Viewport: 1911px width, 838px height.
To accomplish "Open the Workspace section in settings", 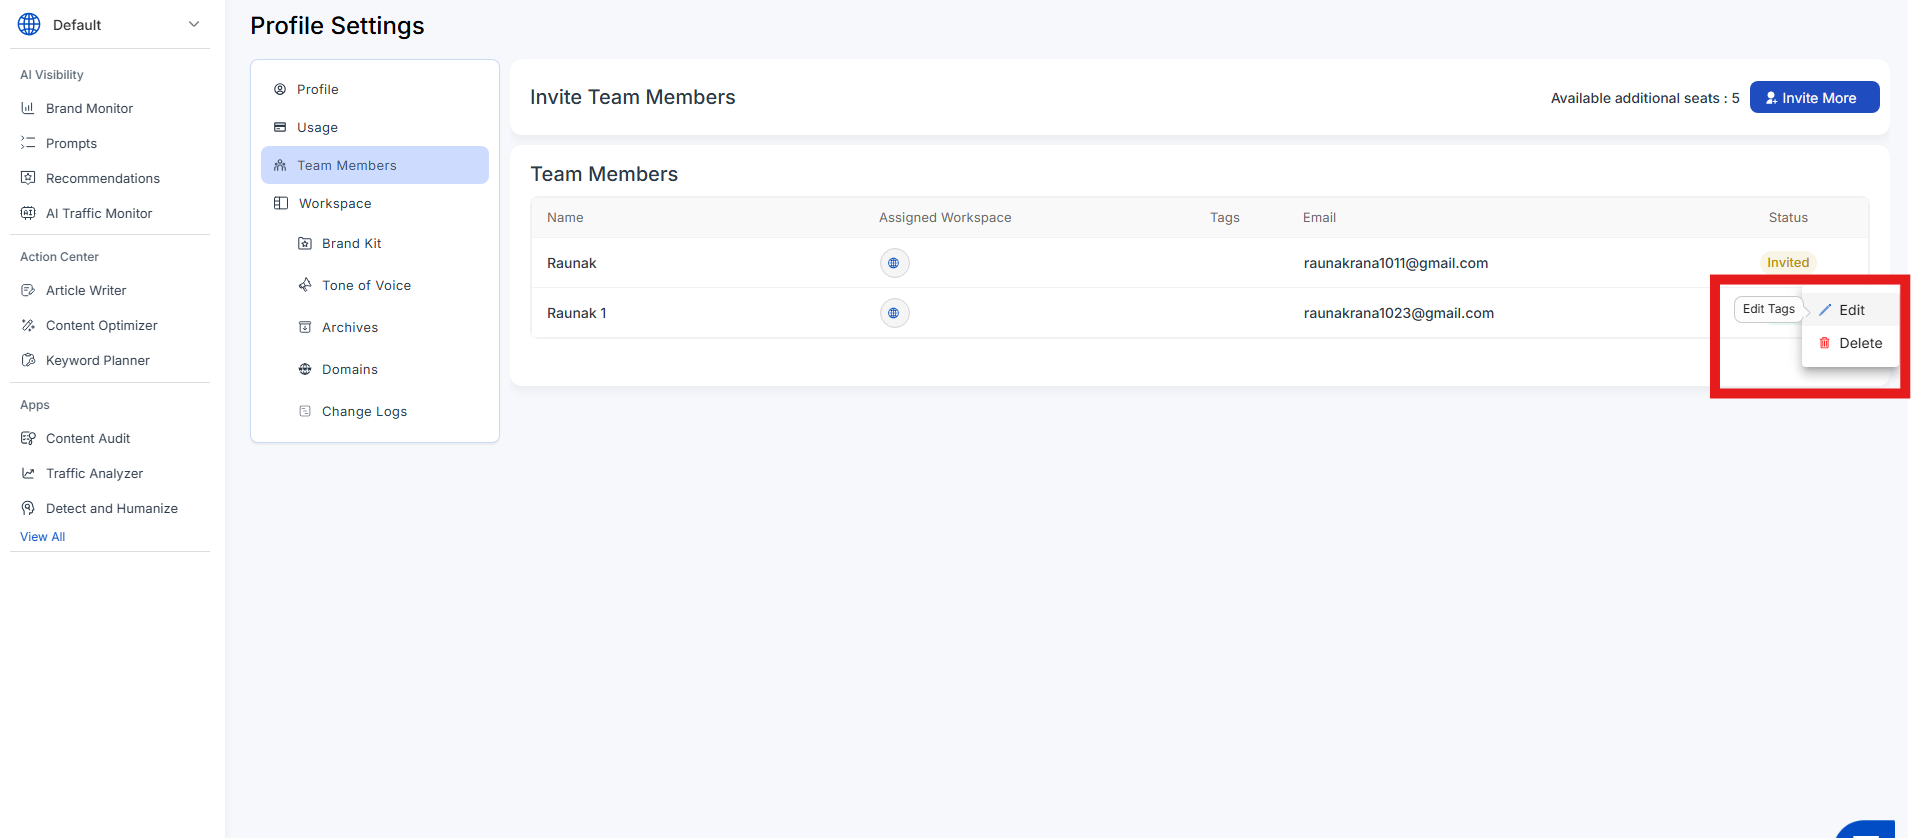I will click(x=335, y=203).
